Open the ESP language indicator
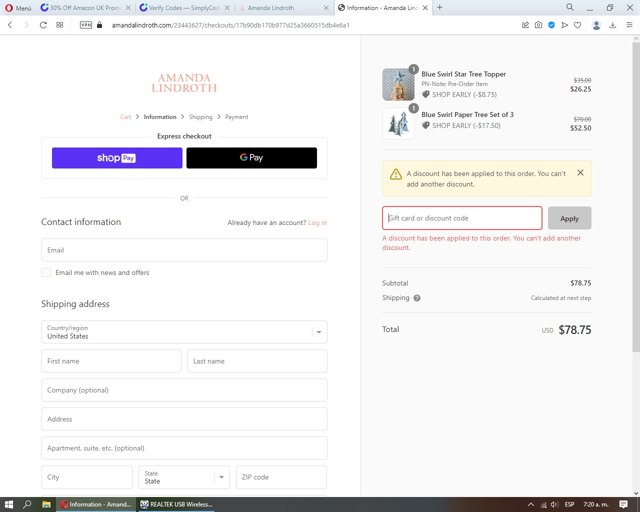 pyautogui.click(x=569, y=504)
